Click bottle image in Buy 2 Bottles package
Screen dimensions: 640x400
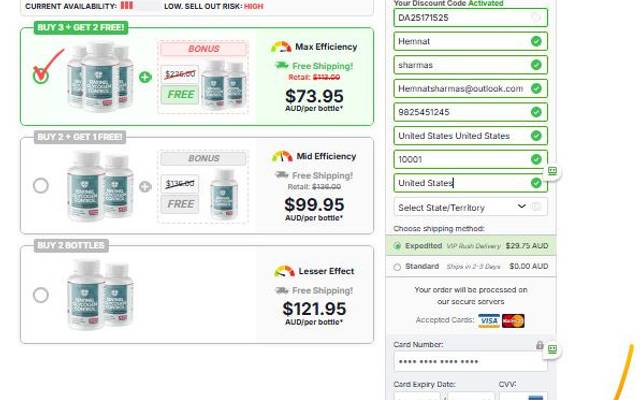point(100,295)
